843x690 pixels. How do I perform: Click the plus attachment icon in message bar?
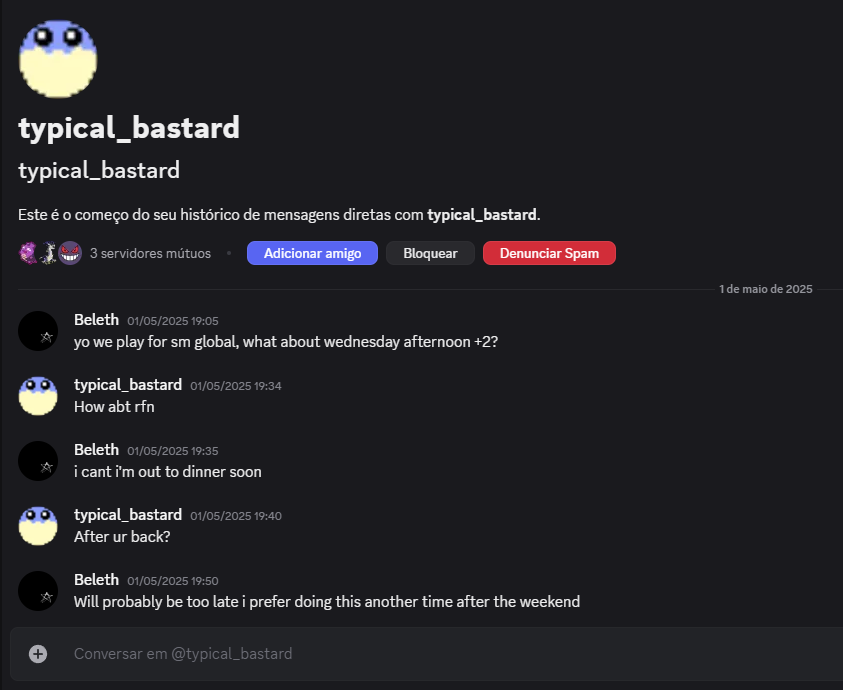click(x=38, y=654)
